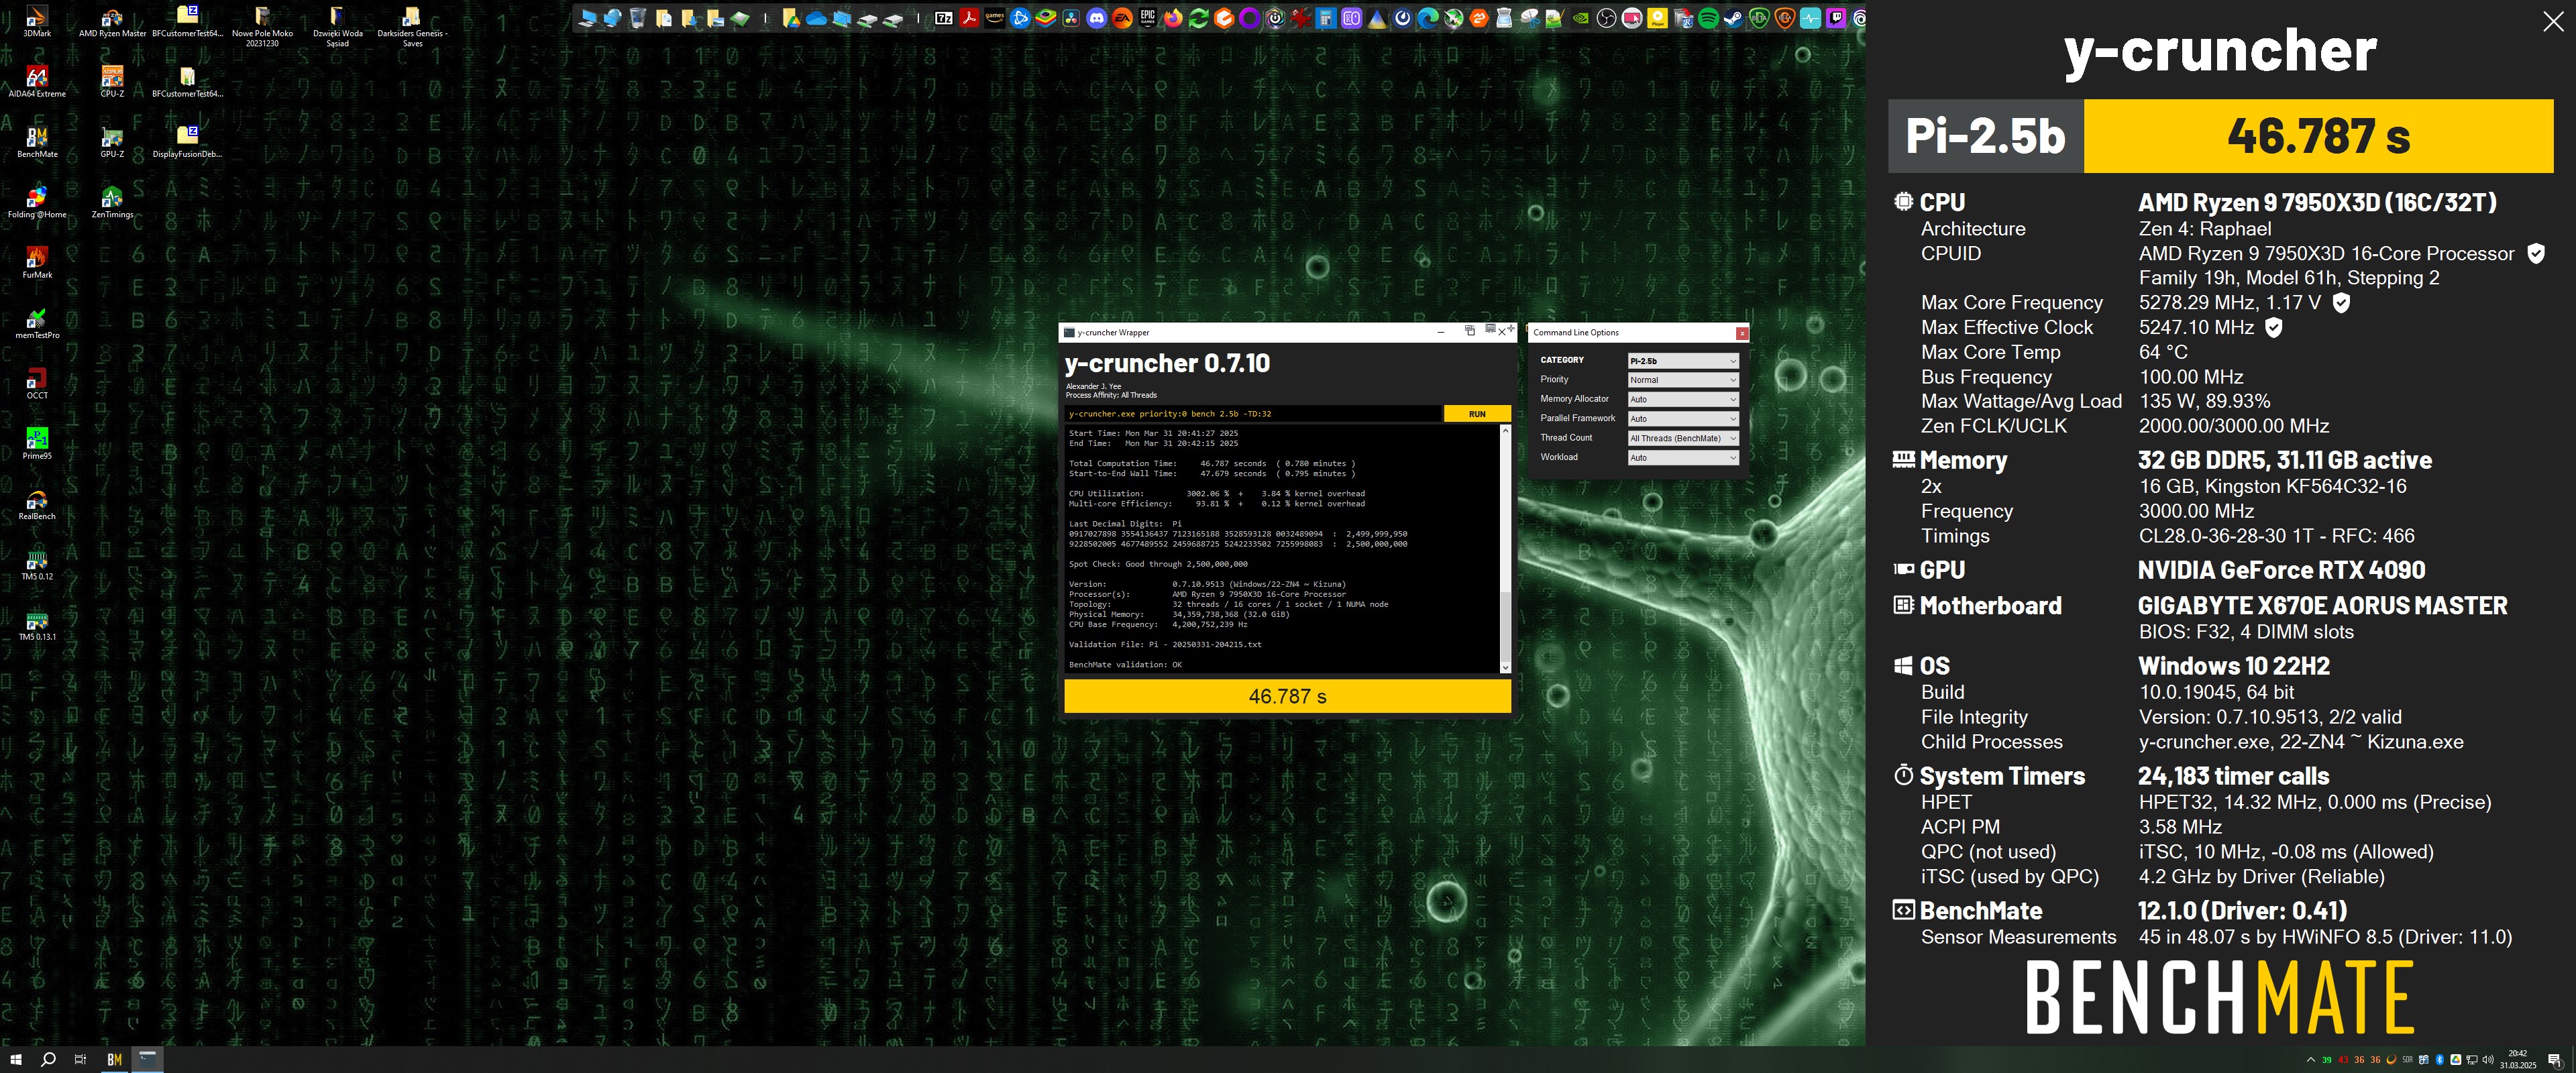The height and width of the screenshot is (1073, 2576).
Task: Open the memTestPro desktop icon
Action: [37, 323]
